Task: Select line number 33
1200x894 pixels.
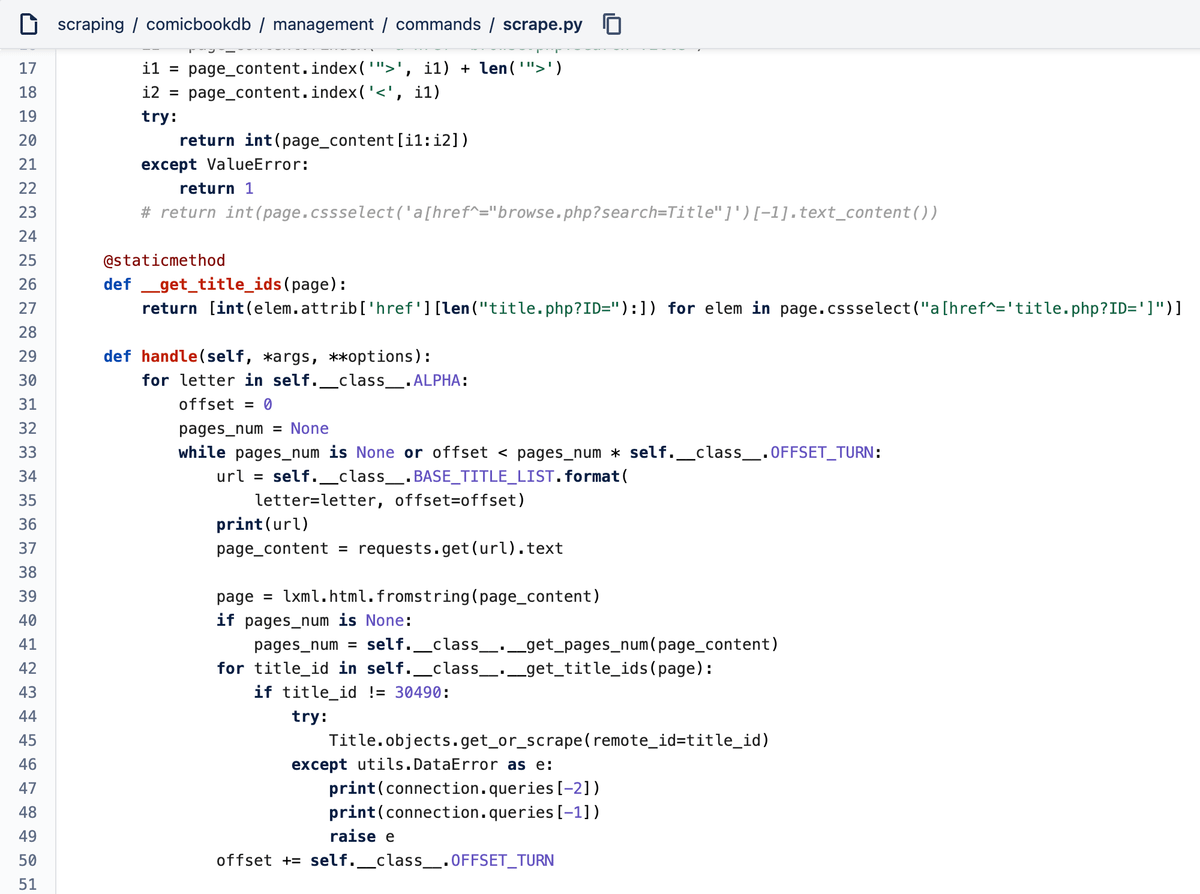Action: (x=28, y=452)
